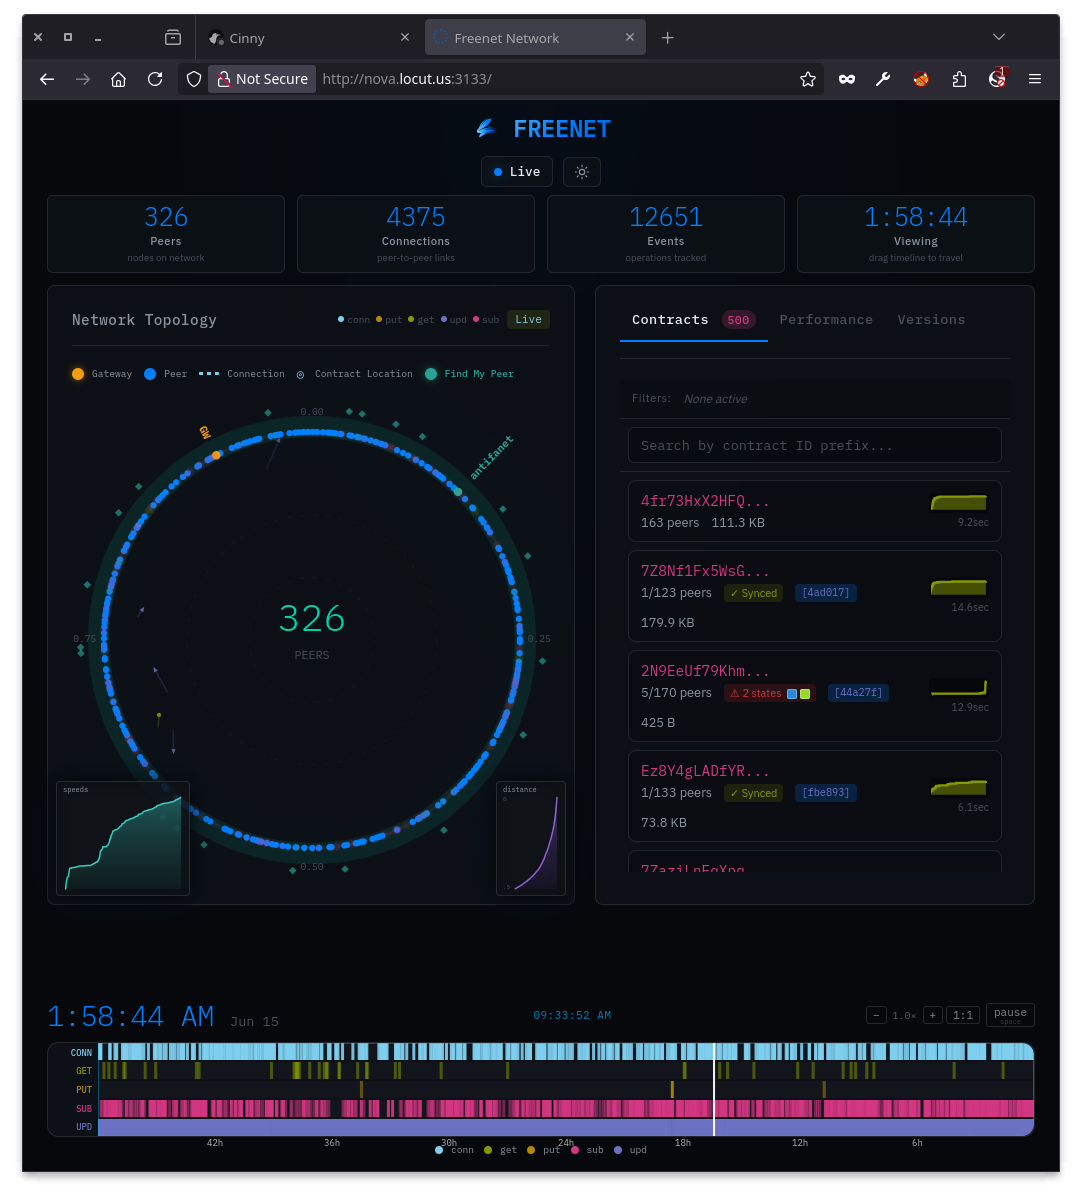Open the Versions tab
The height and width of the screenshot is (1202, 1082).
(x=931, y=320)
